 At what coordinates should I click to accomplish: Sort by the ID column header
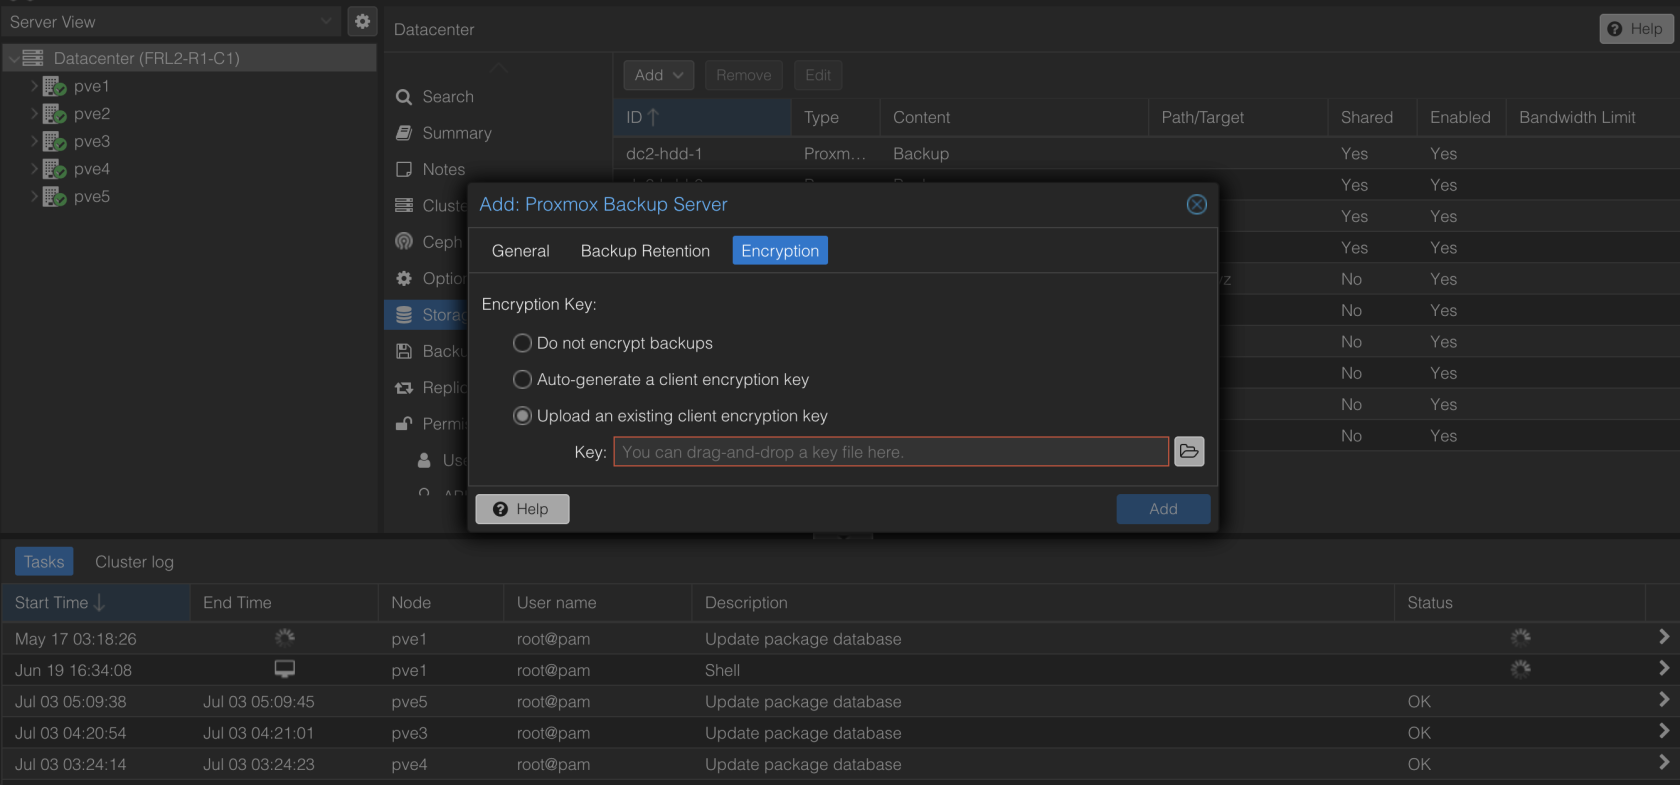[x=702, y=117]
